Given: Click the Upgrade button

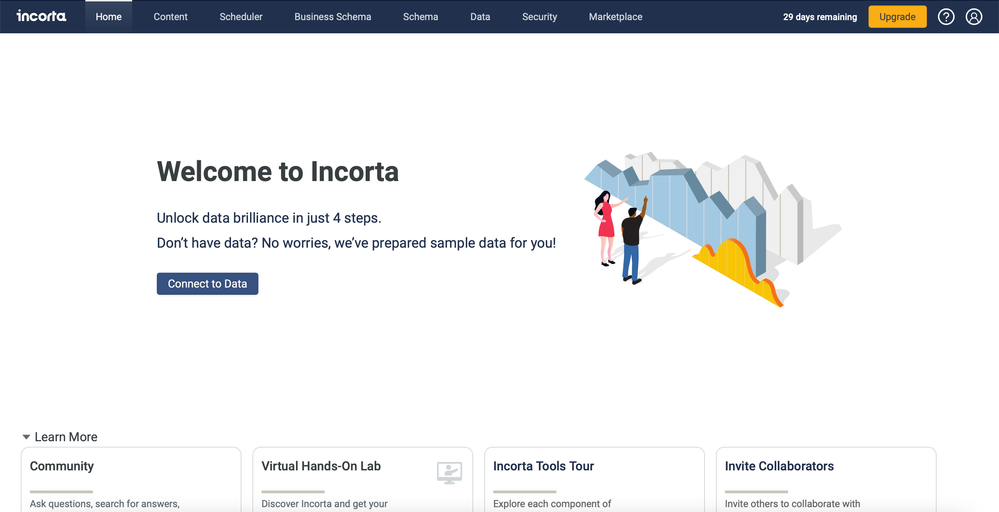Looking at the screenshot, I should 897,17.
